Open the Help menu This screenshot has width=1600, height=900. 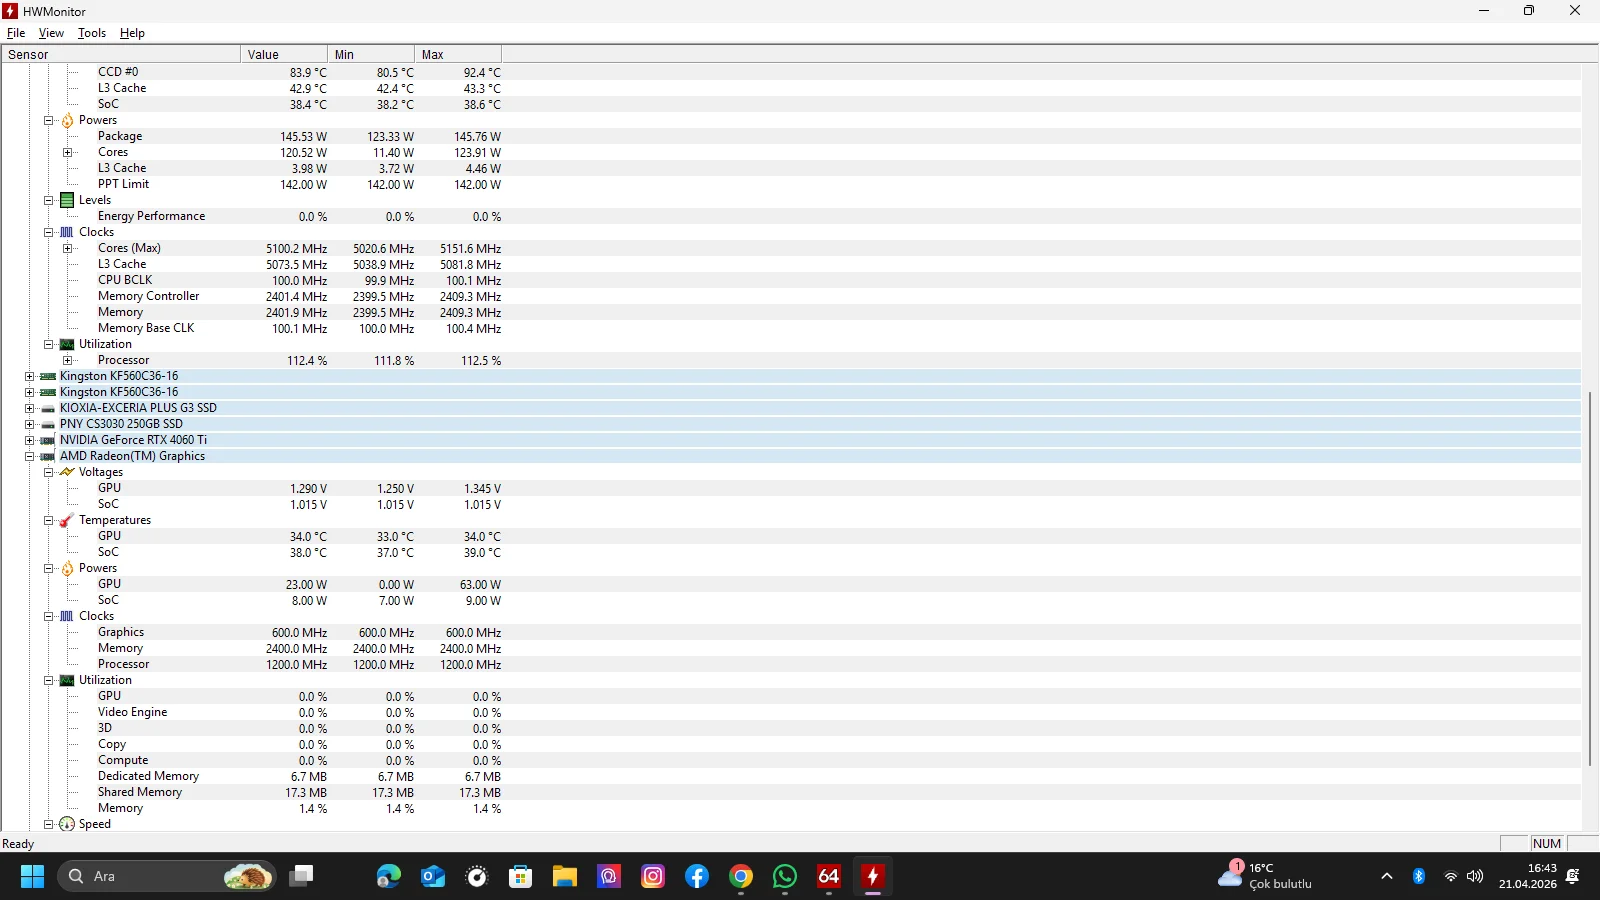(132, 33)
